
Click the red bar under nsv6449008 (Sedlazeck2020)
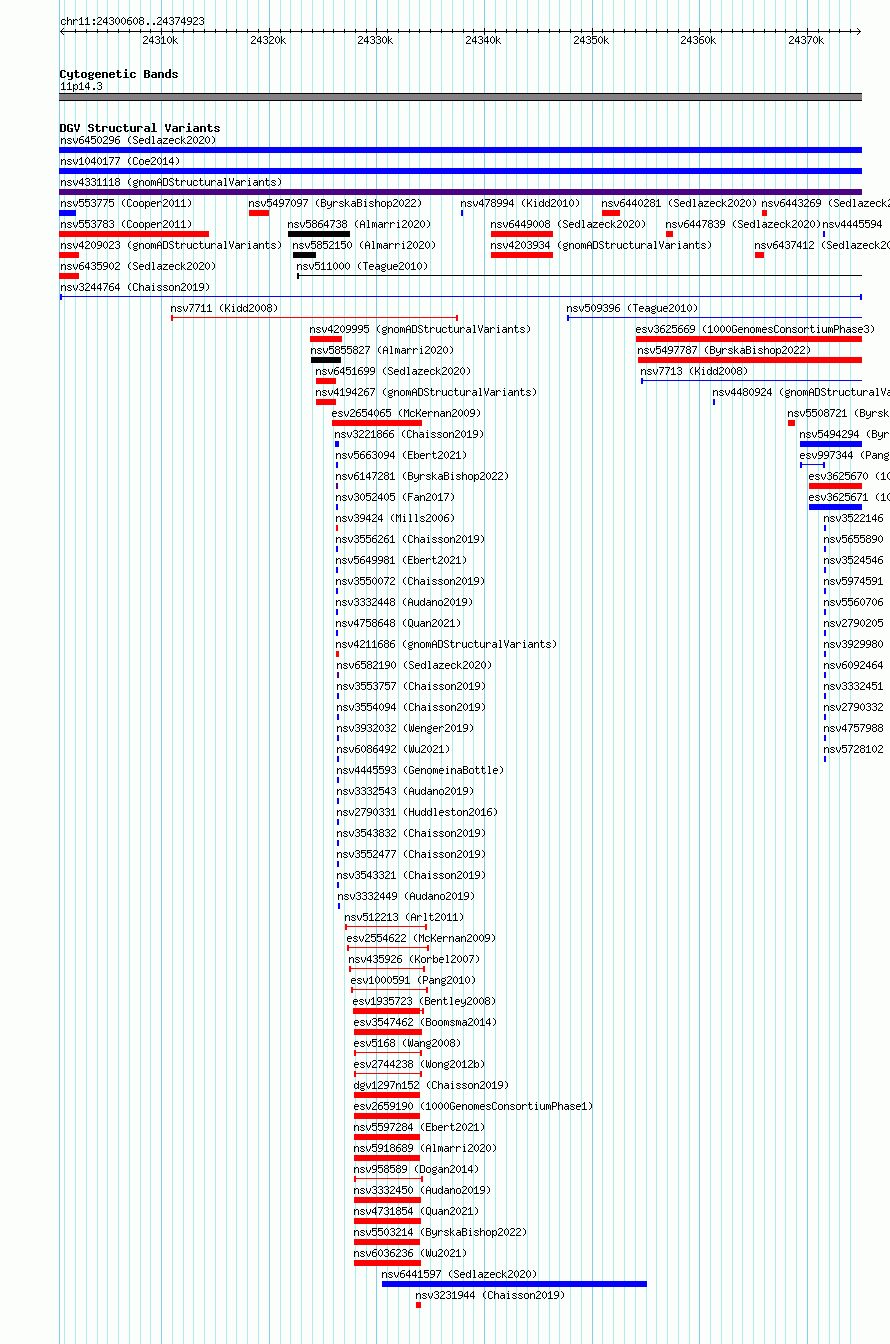(522, 234)
